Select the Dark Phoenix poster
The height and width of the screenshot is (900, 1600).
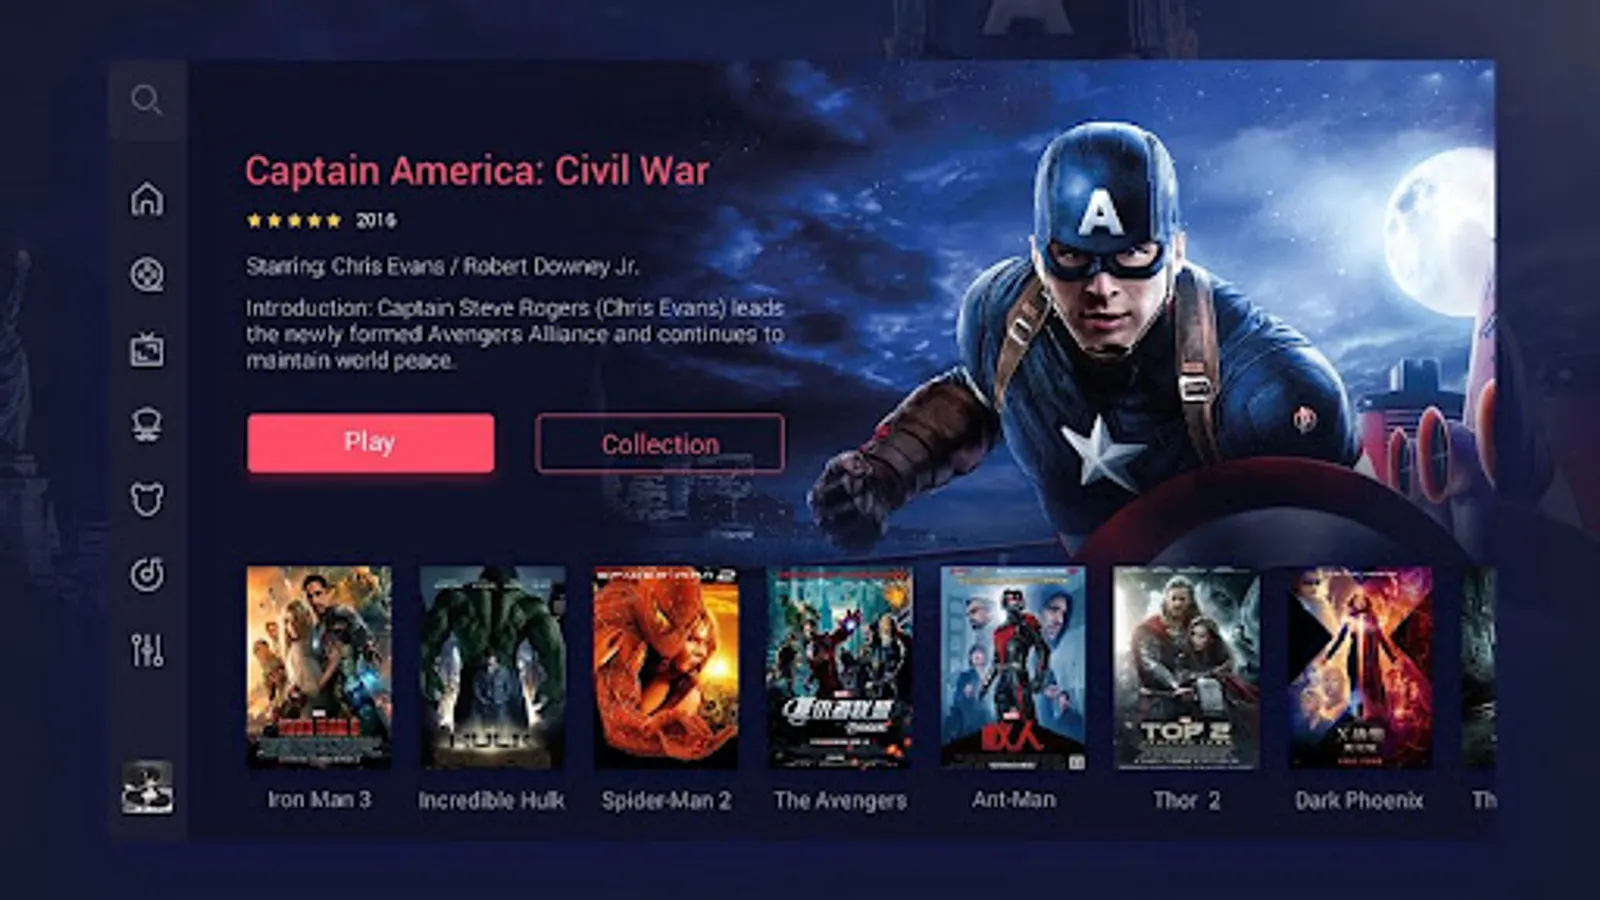tap(1360, 667)
